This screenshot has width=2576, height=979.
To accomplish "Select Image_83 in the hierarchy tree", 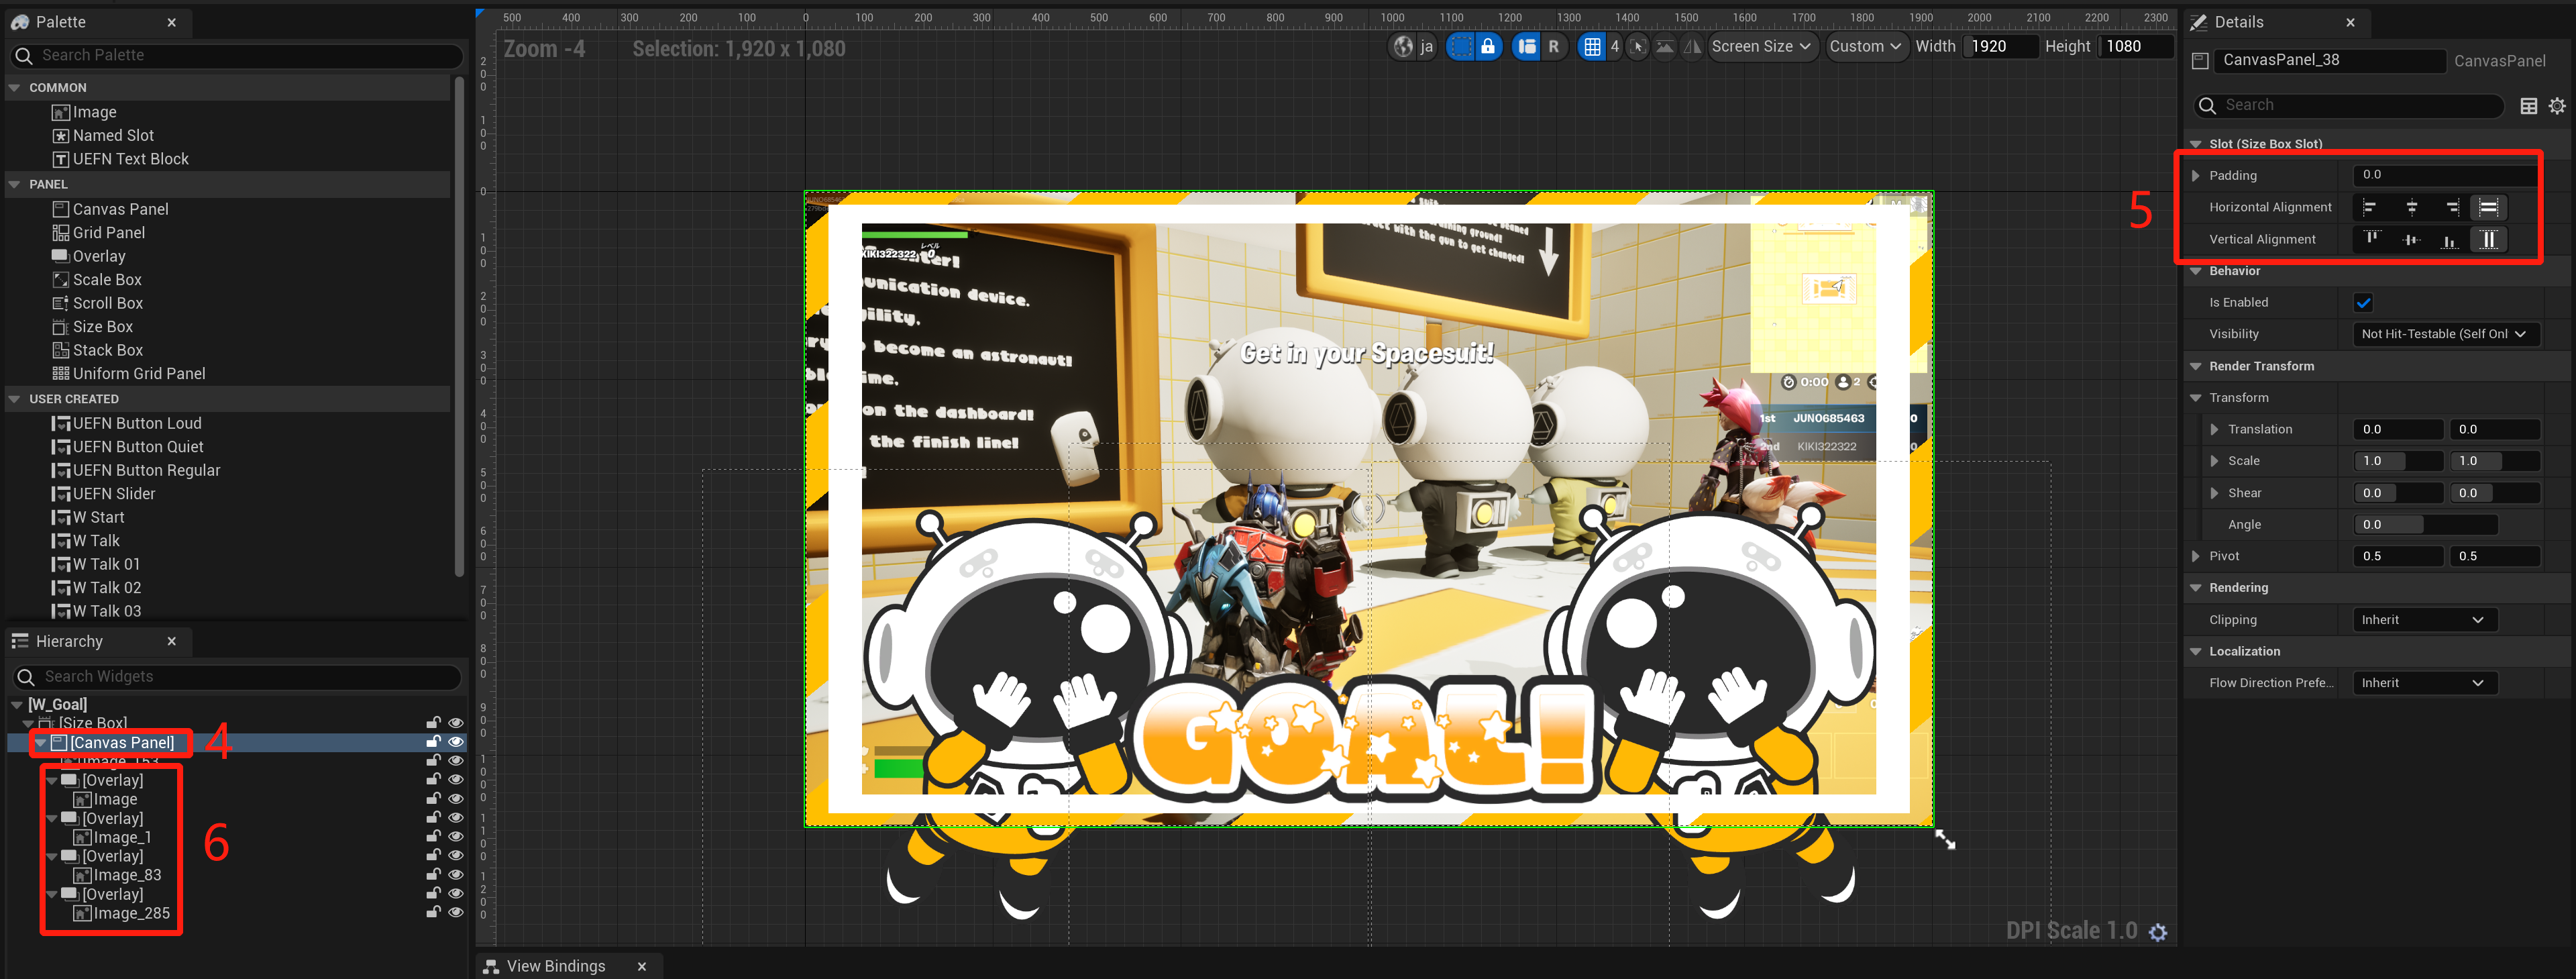I will point(127,875).
